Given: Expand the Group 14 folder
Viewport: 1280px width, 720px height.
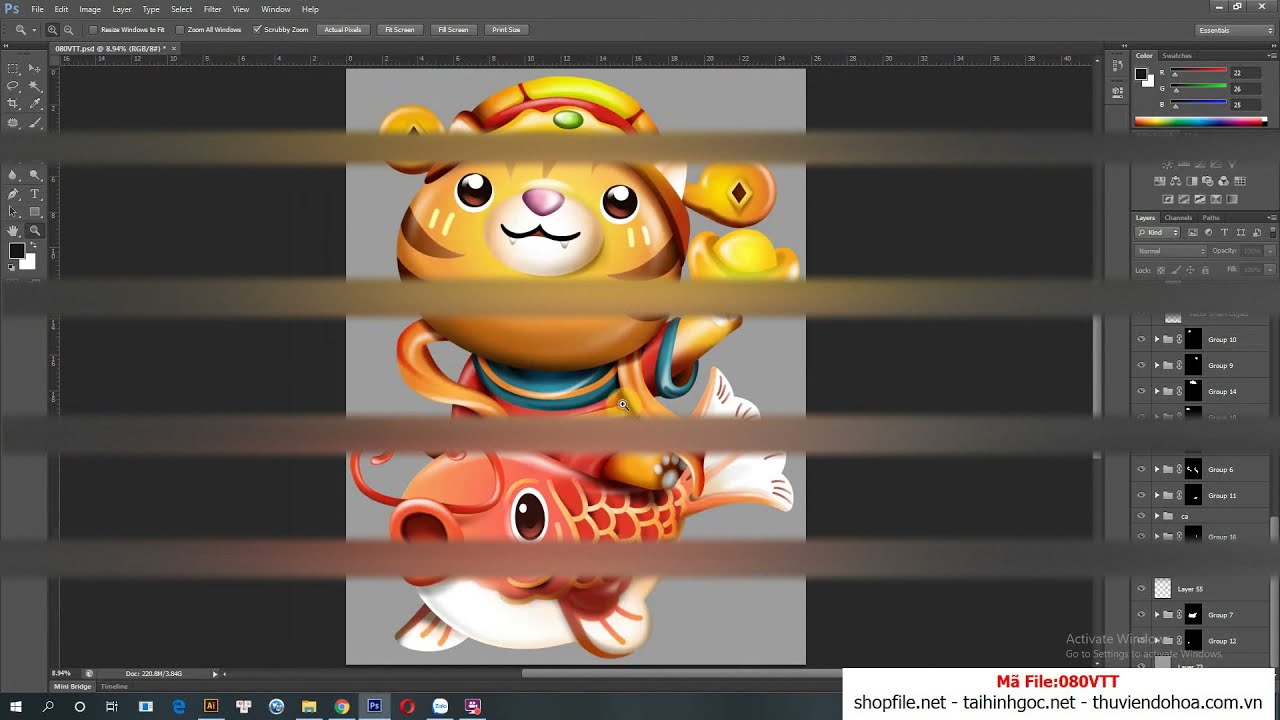Looking at the screenshot, I should [1157, 391].
